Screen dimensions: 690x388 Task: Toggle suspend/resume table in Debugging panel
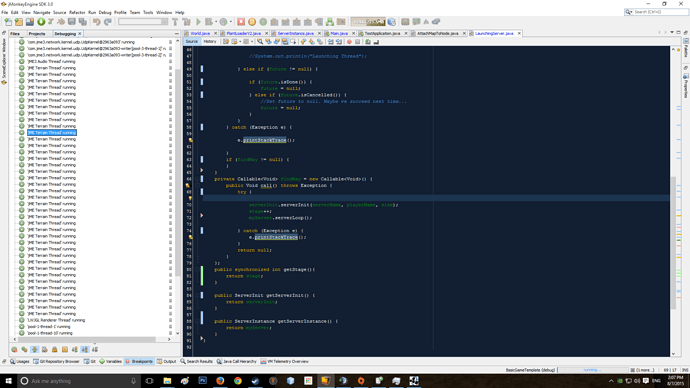[34, 349]
